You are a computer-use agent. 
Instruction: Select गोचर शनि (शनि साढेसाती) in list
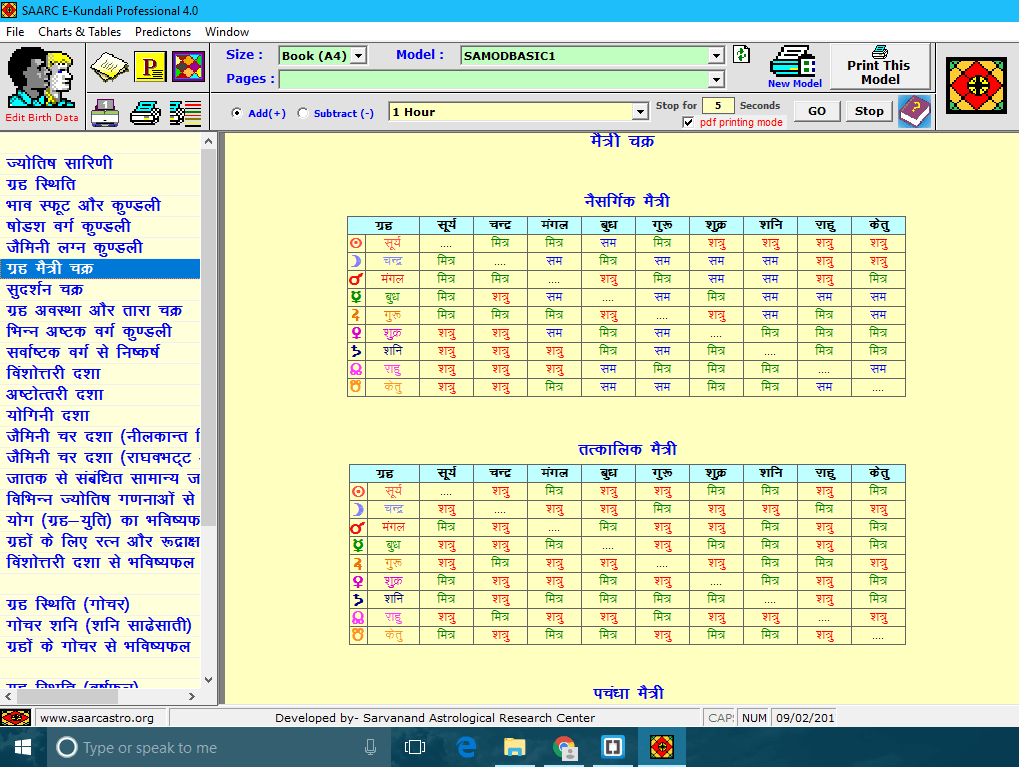coord(100,626)
